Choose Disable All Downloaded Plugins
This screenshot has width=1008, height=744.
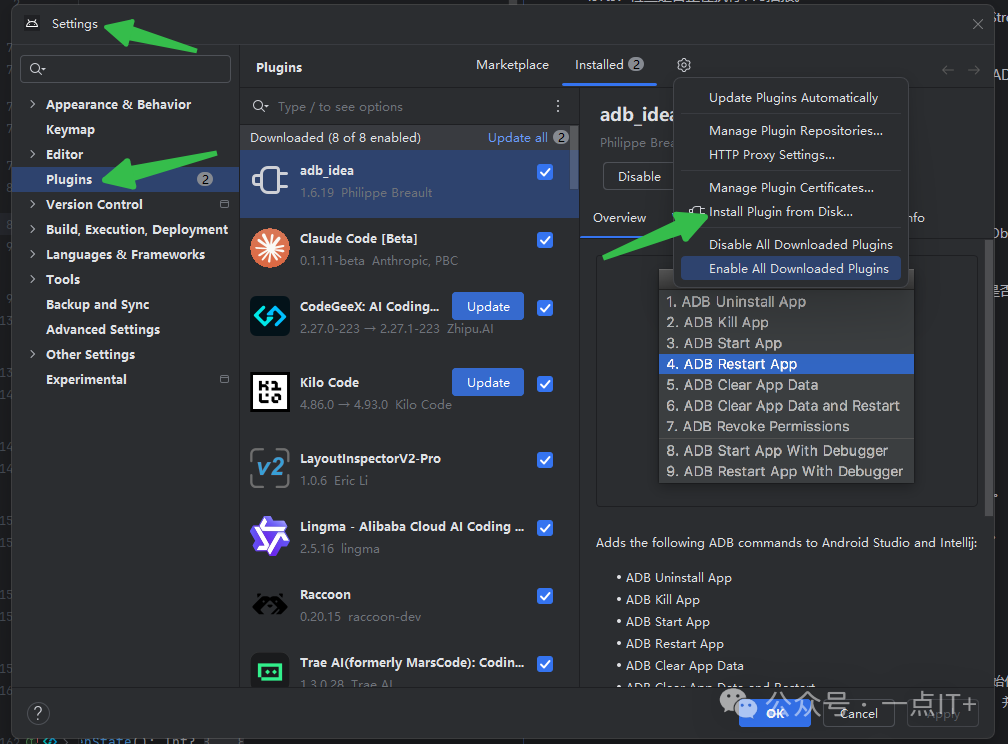coord(800,244)
